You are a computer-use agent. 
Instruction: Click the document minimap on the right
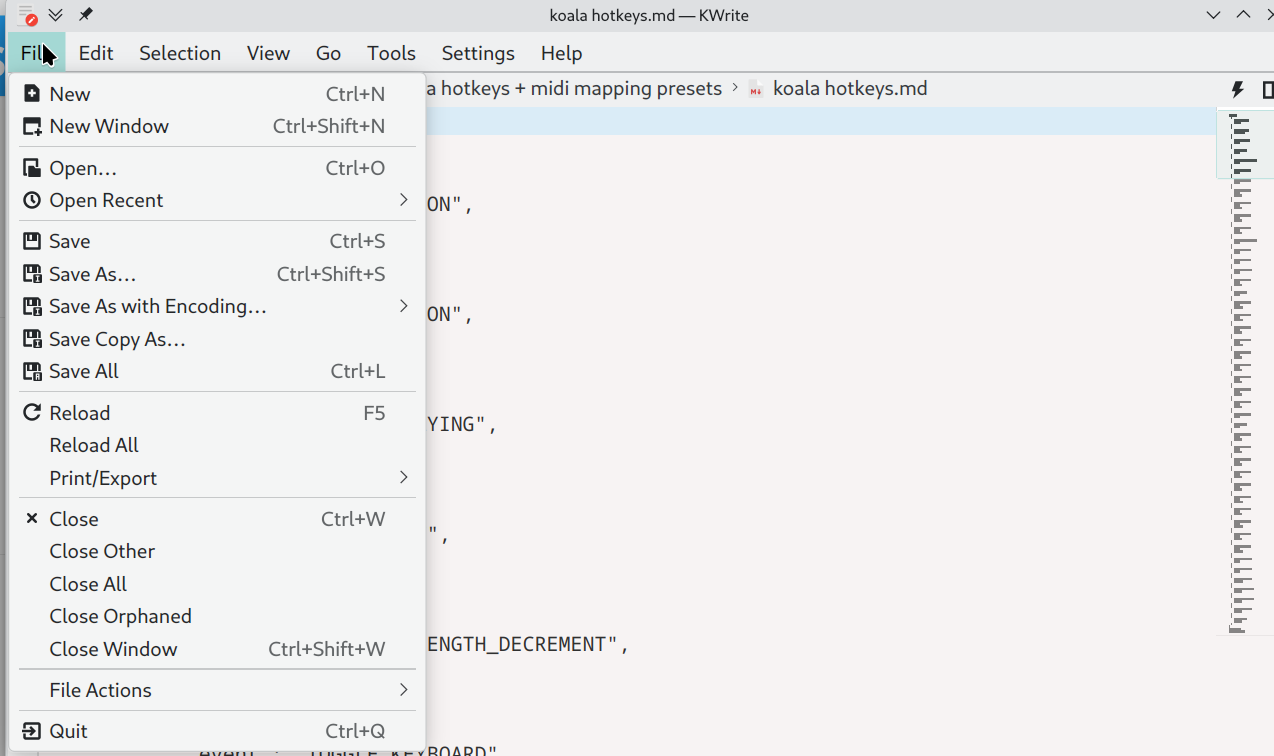[1243, 373]
